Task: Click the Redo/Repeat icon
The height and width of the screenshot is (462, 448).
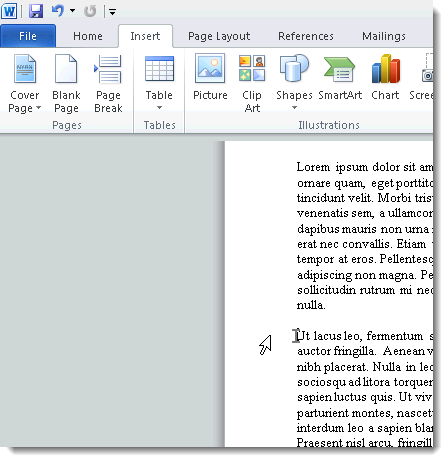Action: coord(90,11)
